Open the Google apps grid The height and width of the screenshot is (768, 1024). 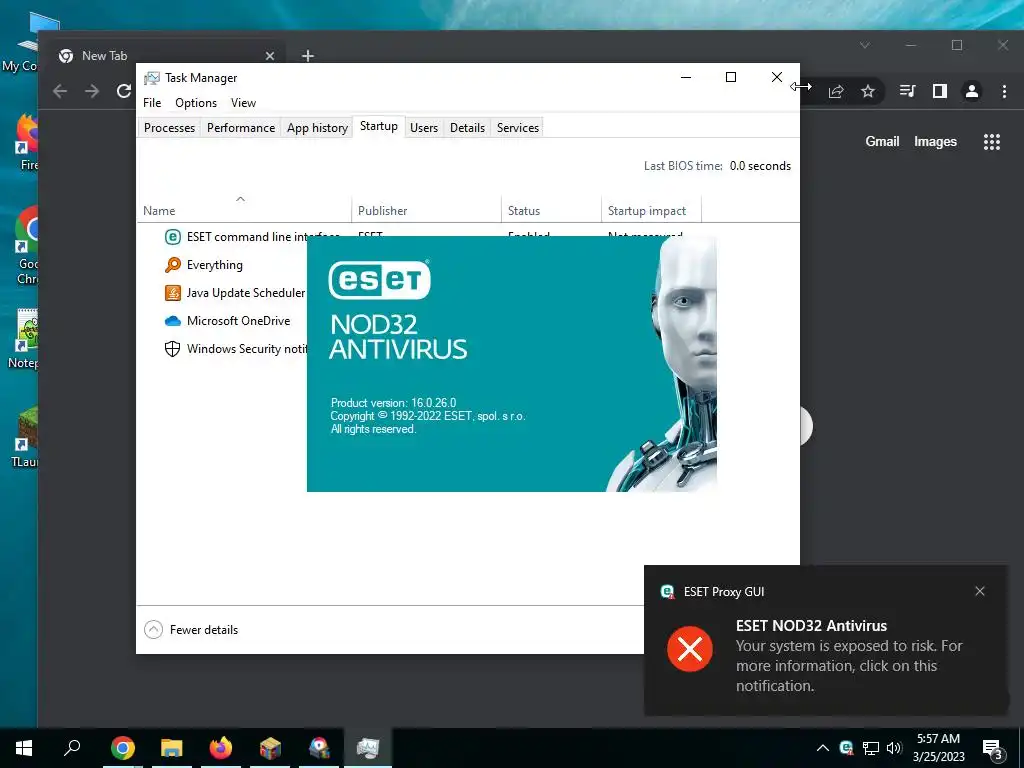(992, 142)
